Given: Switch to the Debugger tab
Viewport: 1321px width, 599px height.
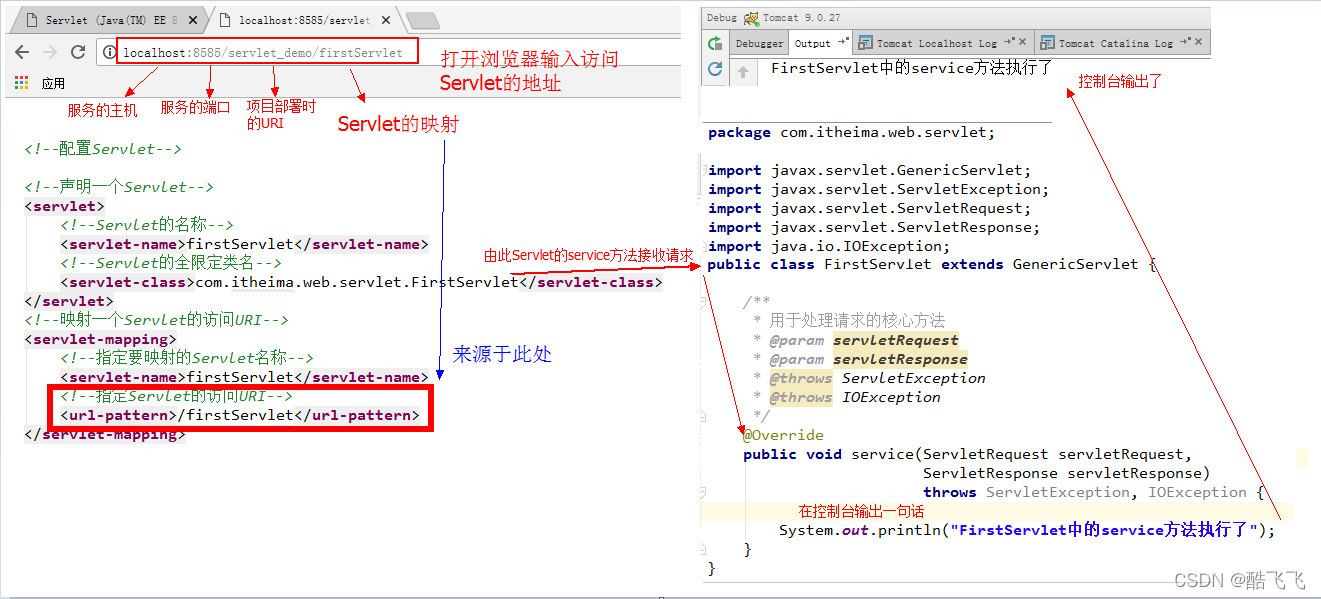Looking at the screenshot, I should pos(760,43).
